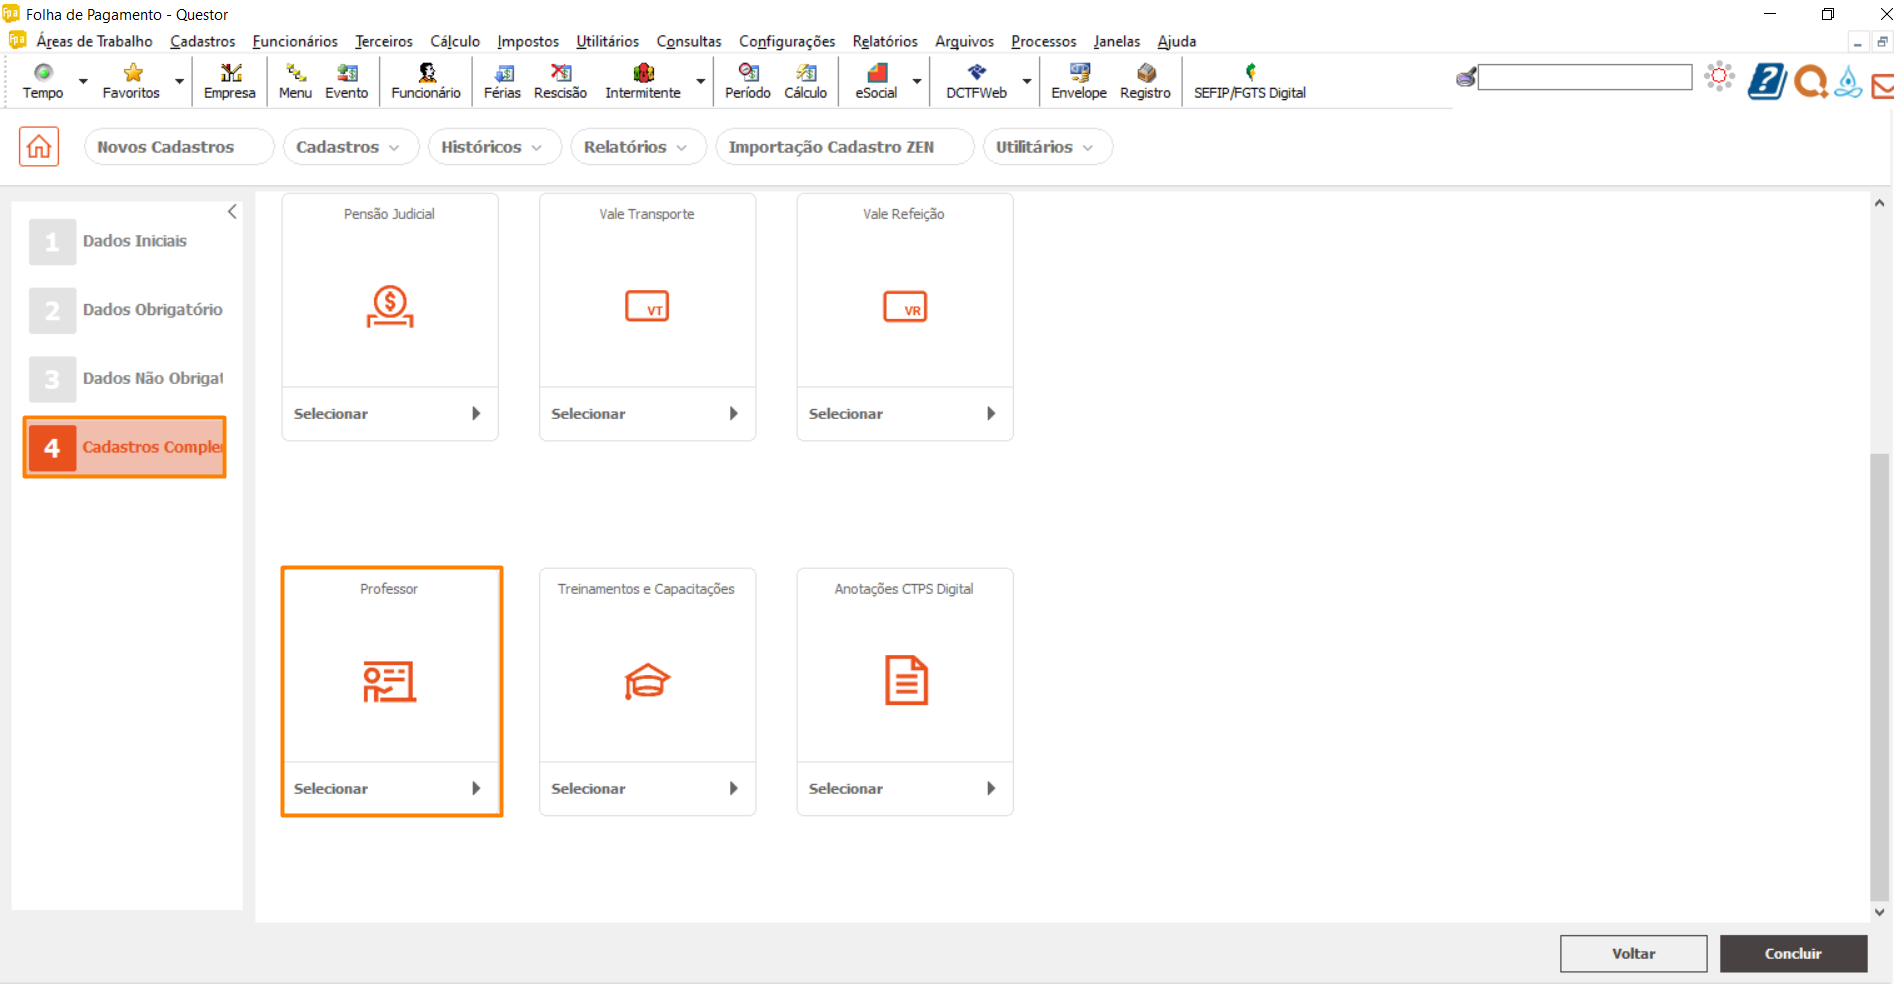Click the SEFIP/FGTS Digital icon
The image size is (1894, 984).
[x=1249, y=81]
